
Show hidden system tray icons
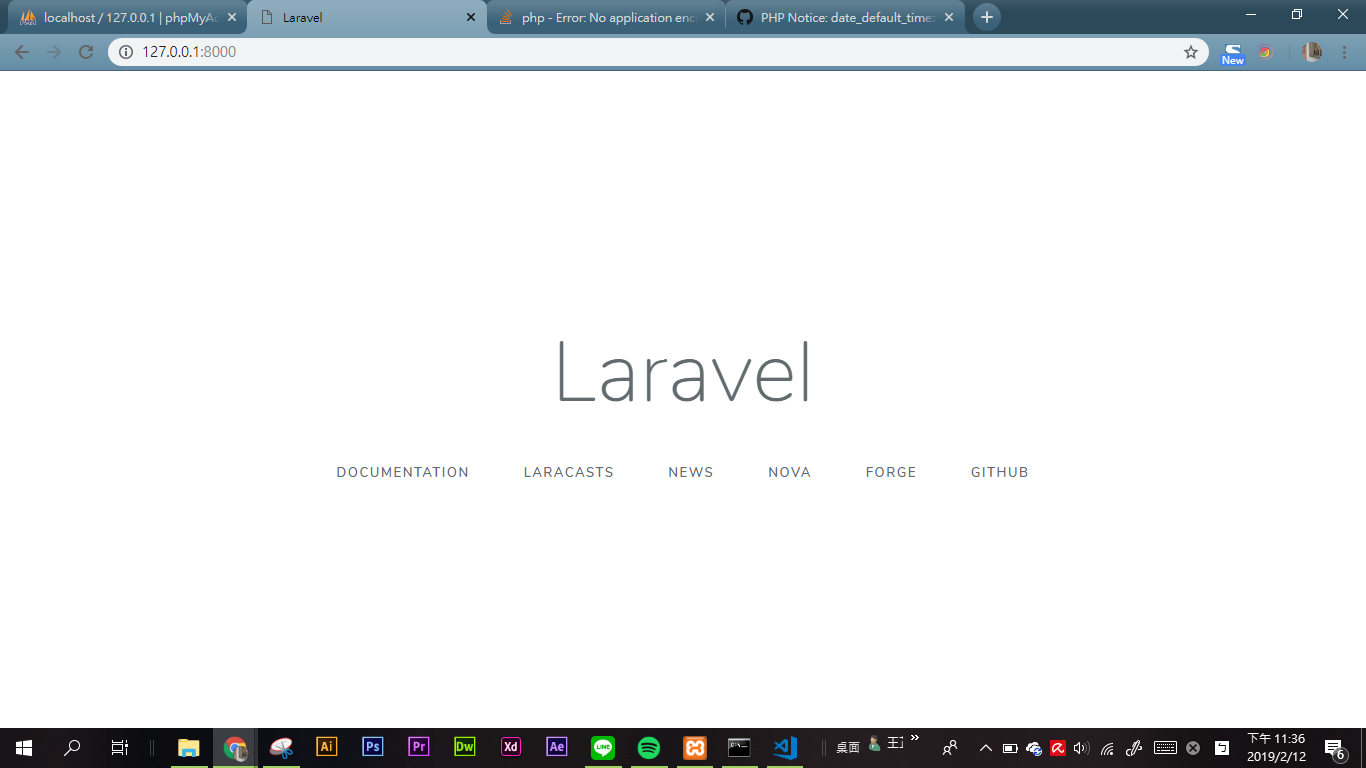coord(986,748)
